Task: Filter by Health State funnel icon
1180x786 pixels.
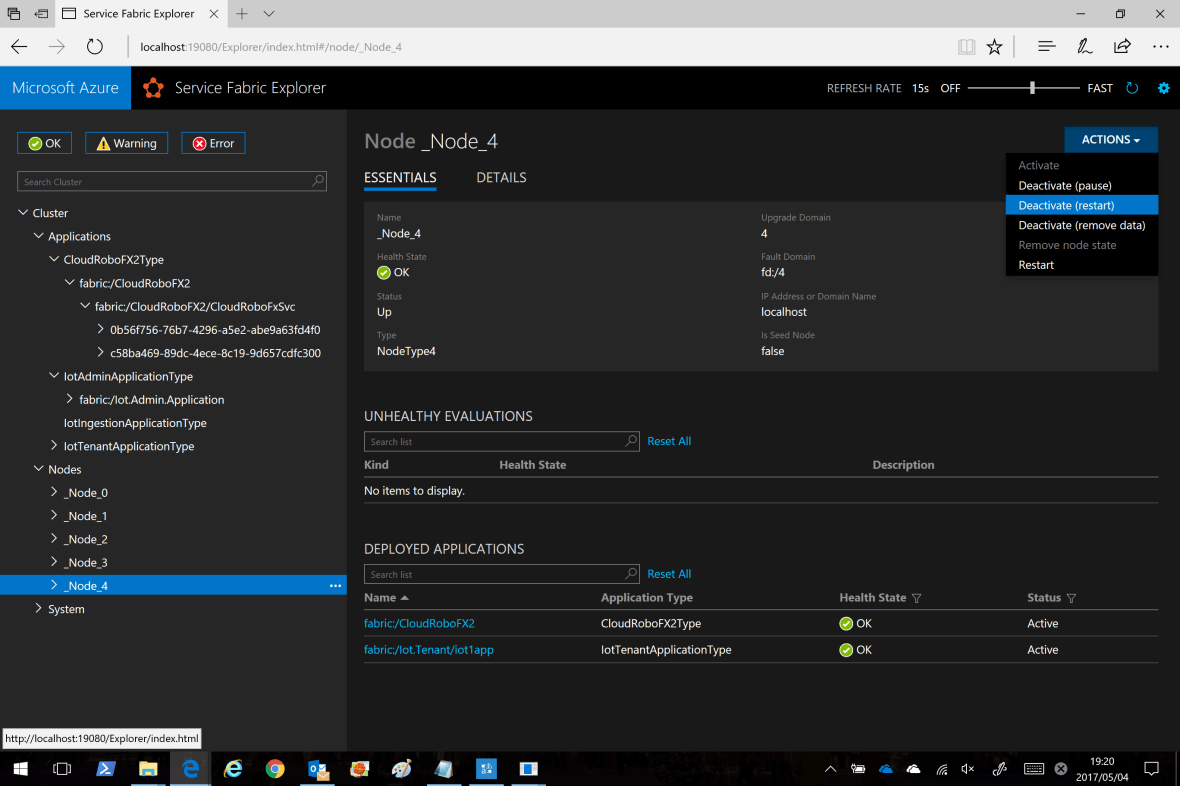Action: point(917,598)
